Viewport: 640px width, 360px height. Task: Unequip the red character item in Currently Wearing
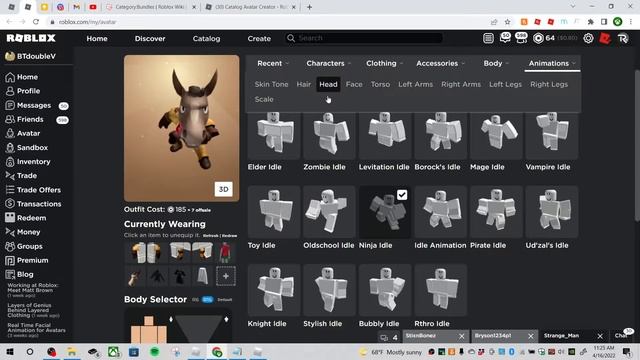tap(224, 252)
